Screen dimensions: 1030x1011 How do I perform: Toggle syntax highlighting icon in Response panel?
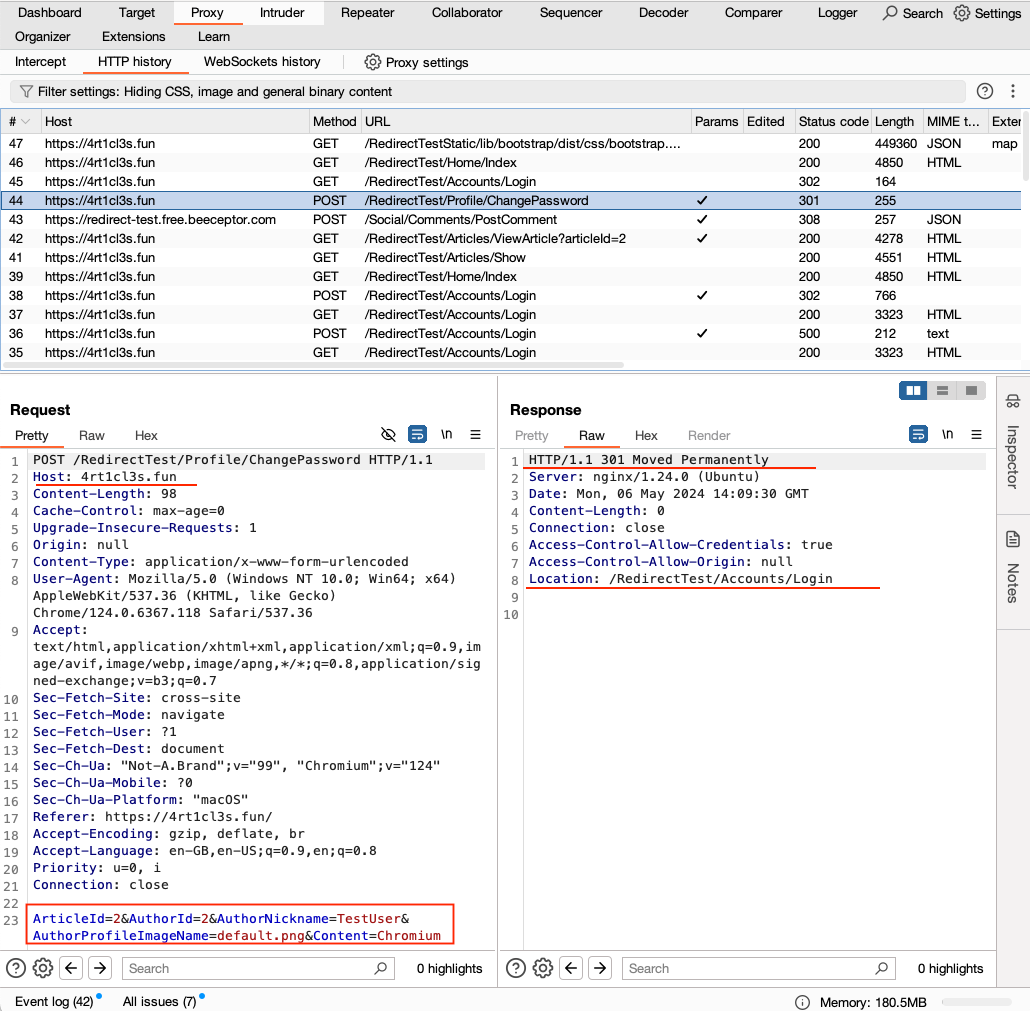(x=918, y=435)
